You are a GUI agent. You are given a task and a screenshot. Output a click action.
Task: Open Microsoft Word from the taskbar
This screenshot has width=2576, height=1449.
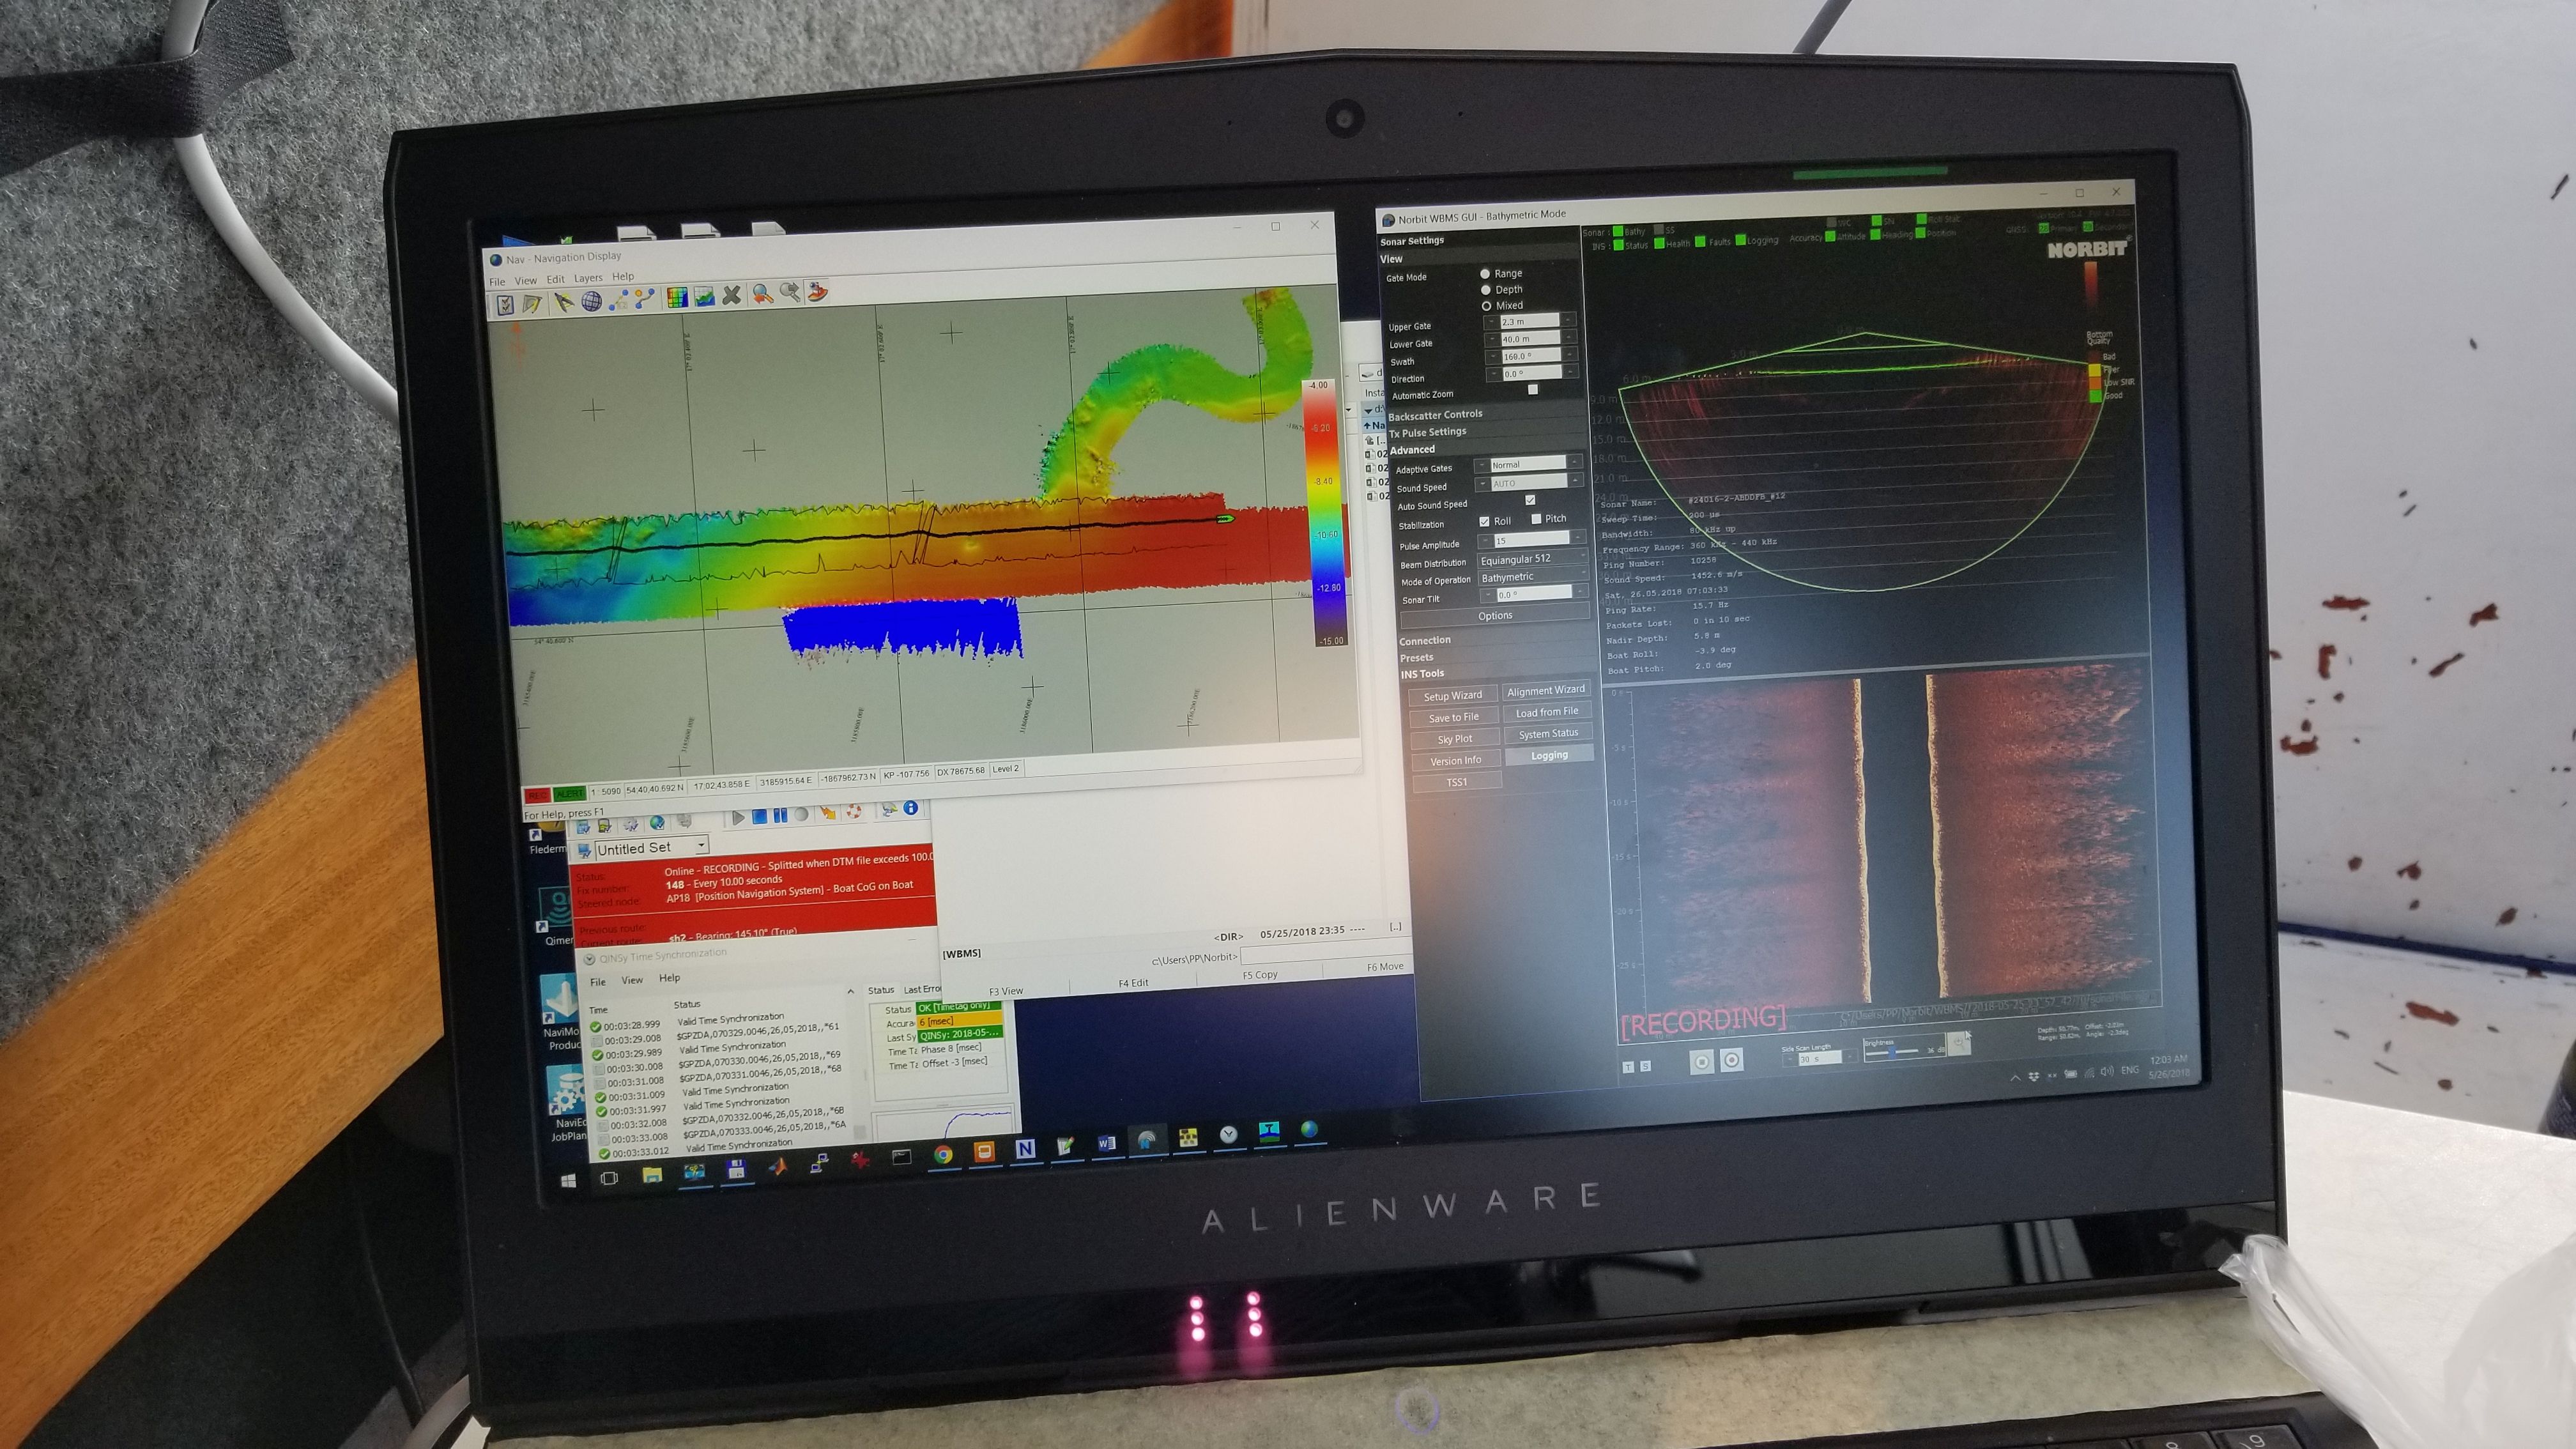1106,1143
